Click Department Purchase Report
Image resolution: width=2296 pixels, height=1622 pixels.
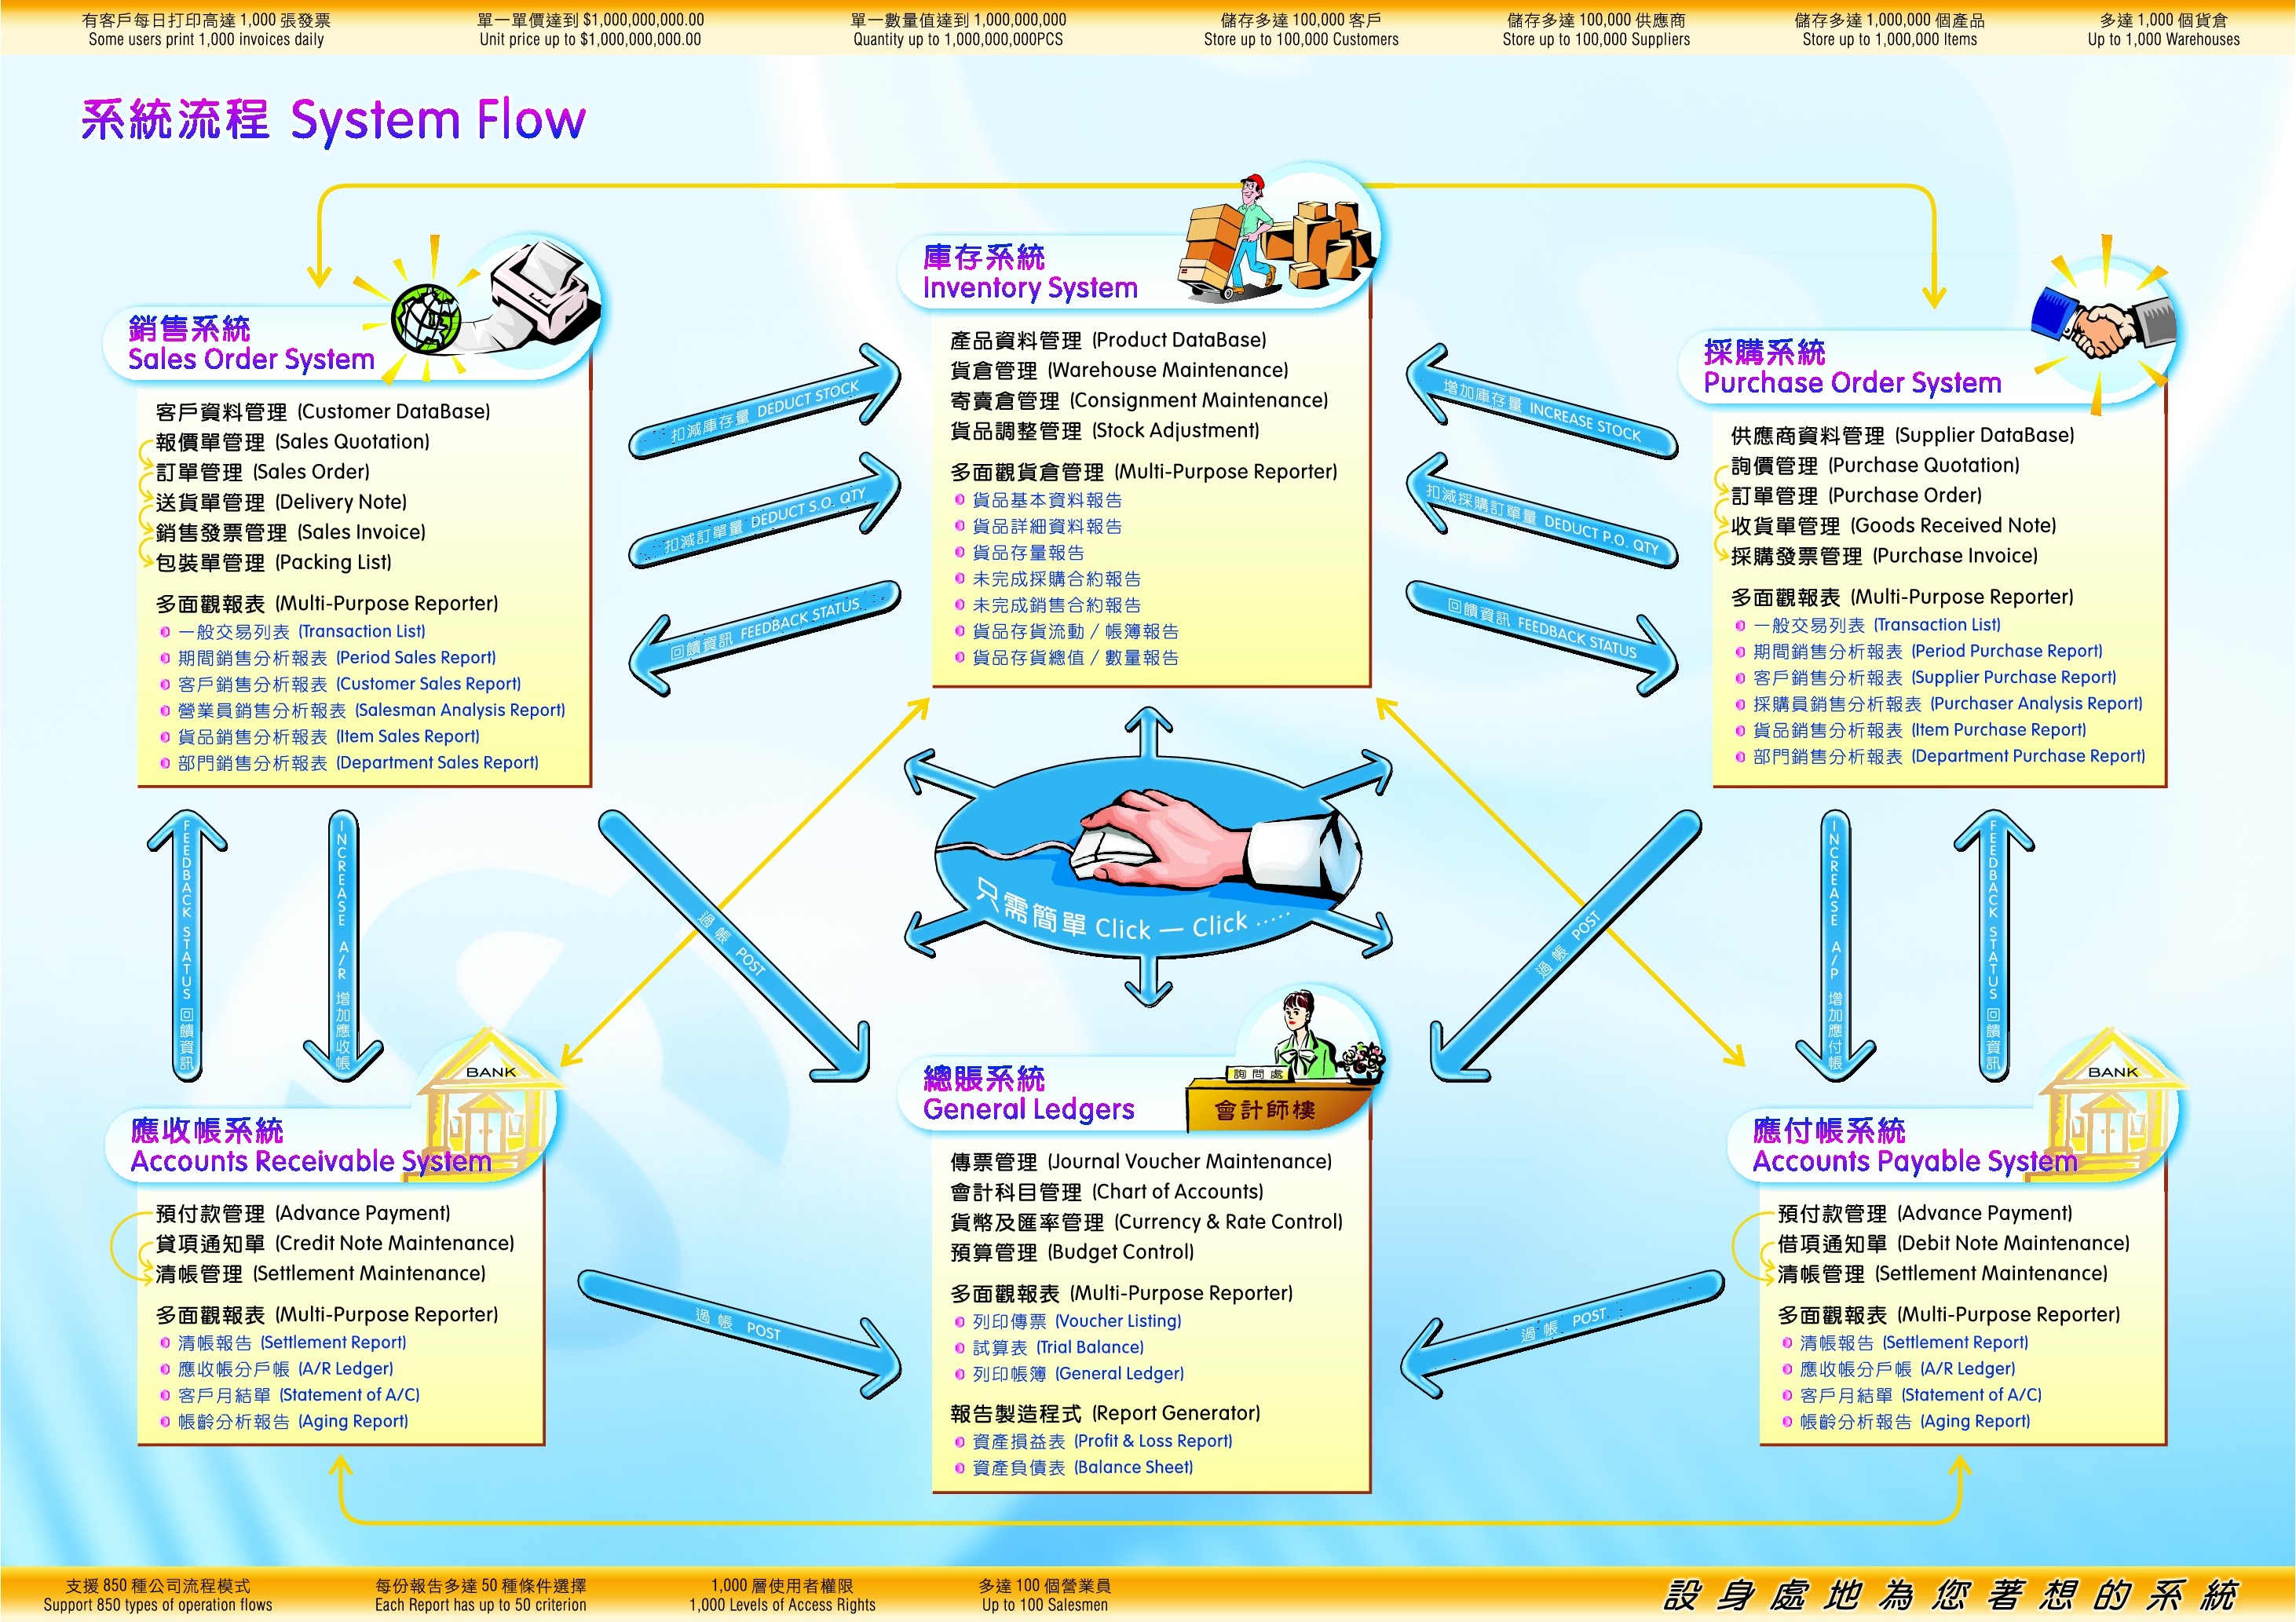click(x=1949, y=756)
